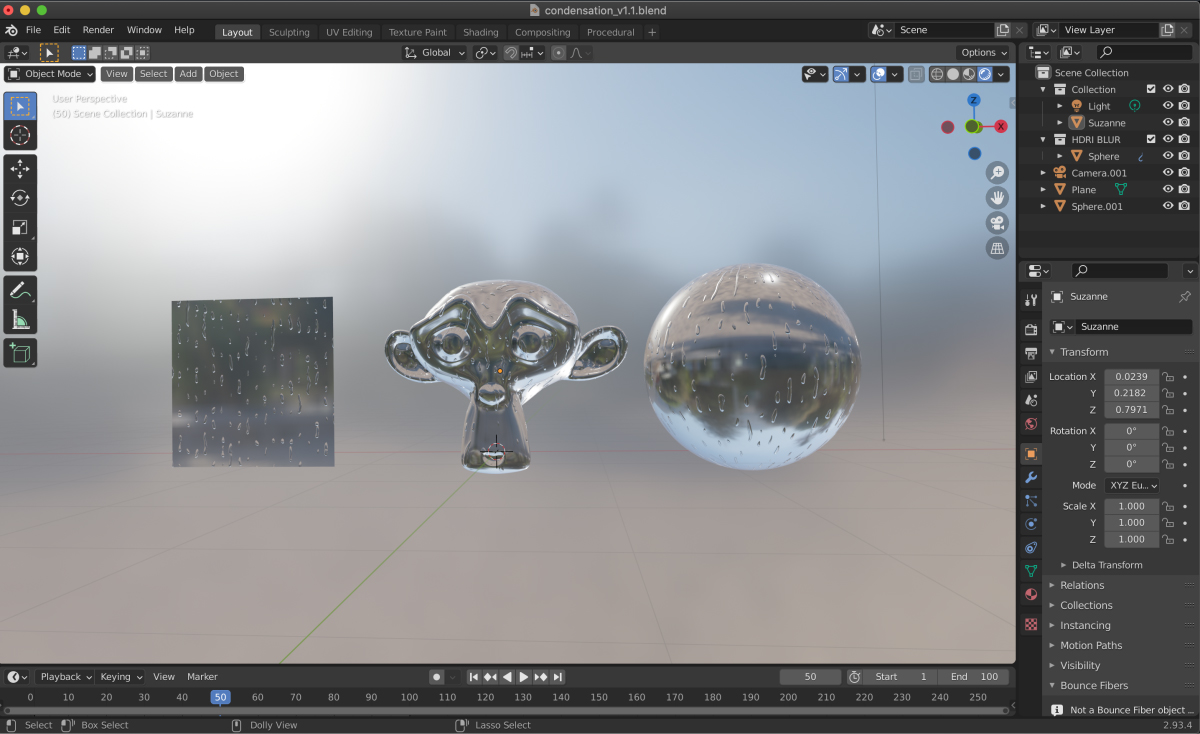Click the red X axis gizmo ball
Viewport: 1200px width, 734px height.
1000,126
